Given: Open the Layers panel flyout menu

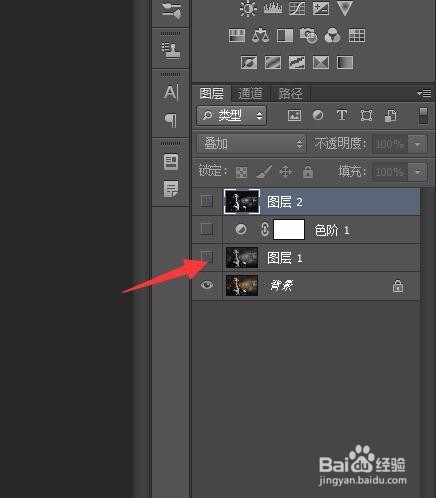Looking at the screenshot, I should (424, 94).
